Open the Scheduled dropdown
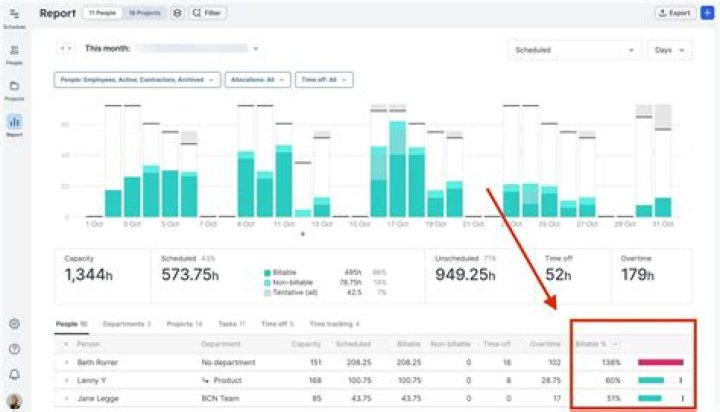 [574, 50]
